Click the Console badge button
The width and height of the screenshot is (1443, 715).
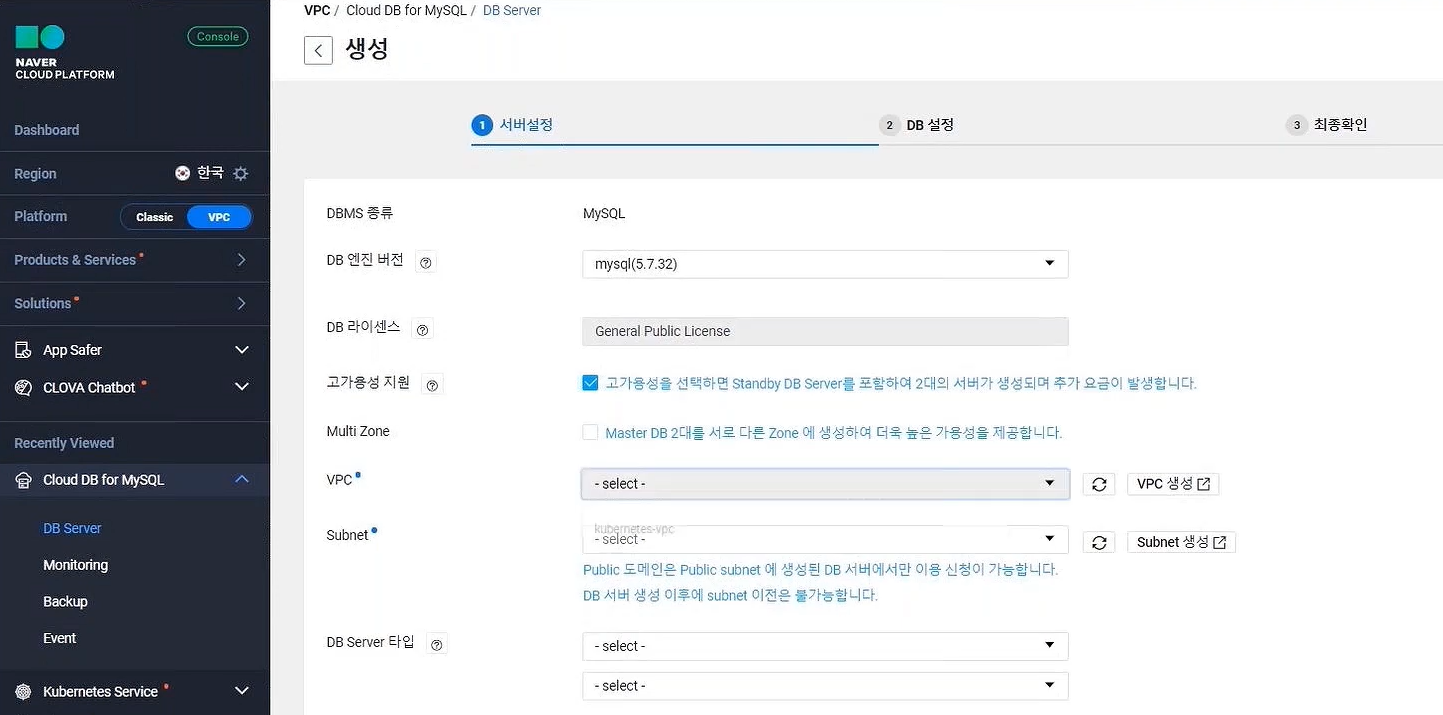[218, 37]
